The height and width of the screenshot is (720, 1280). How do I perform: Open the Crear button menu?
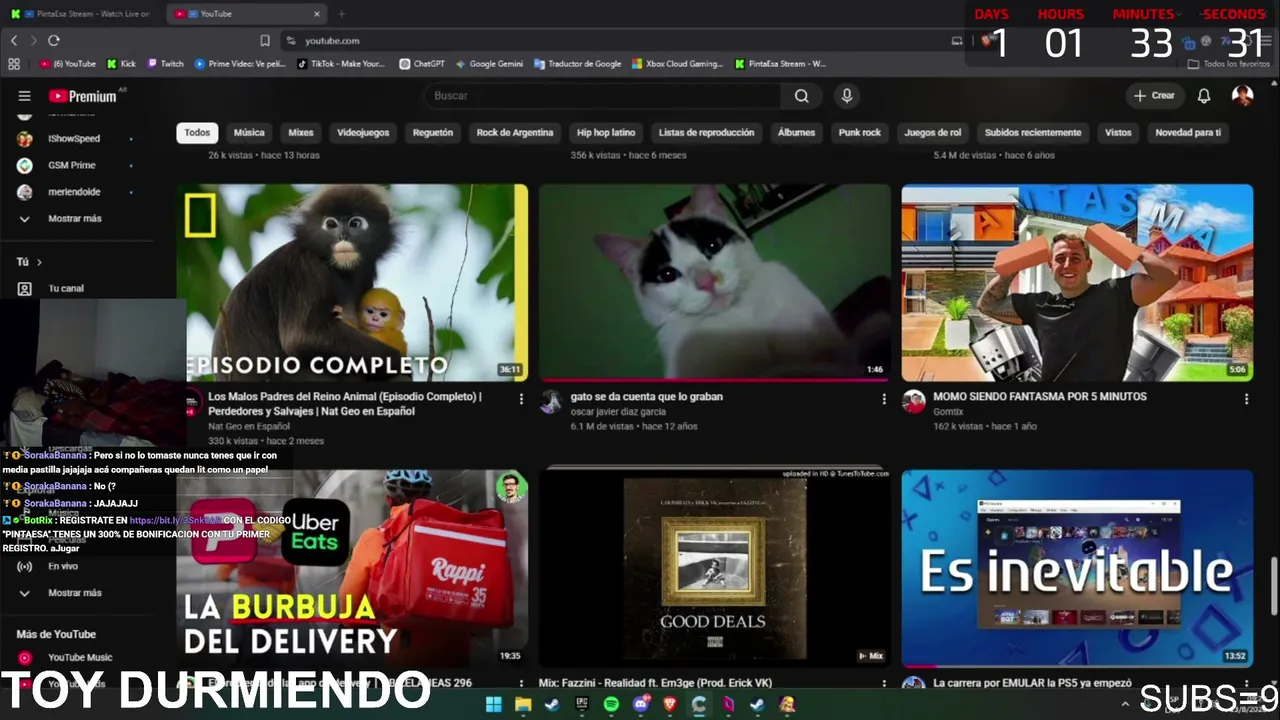point(1154,96)
